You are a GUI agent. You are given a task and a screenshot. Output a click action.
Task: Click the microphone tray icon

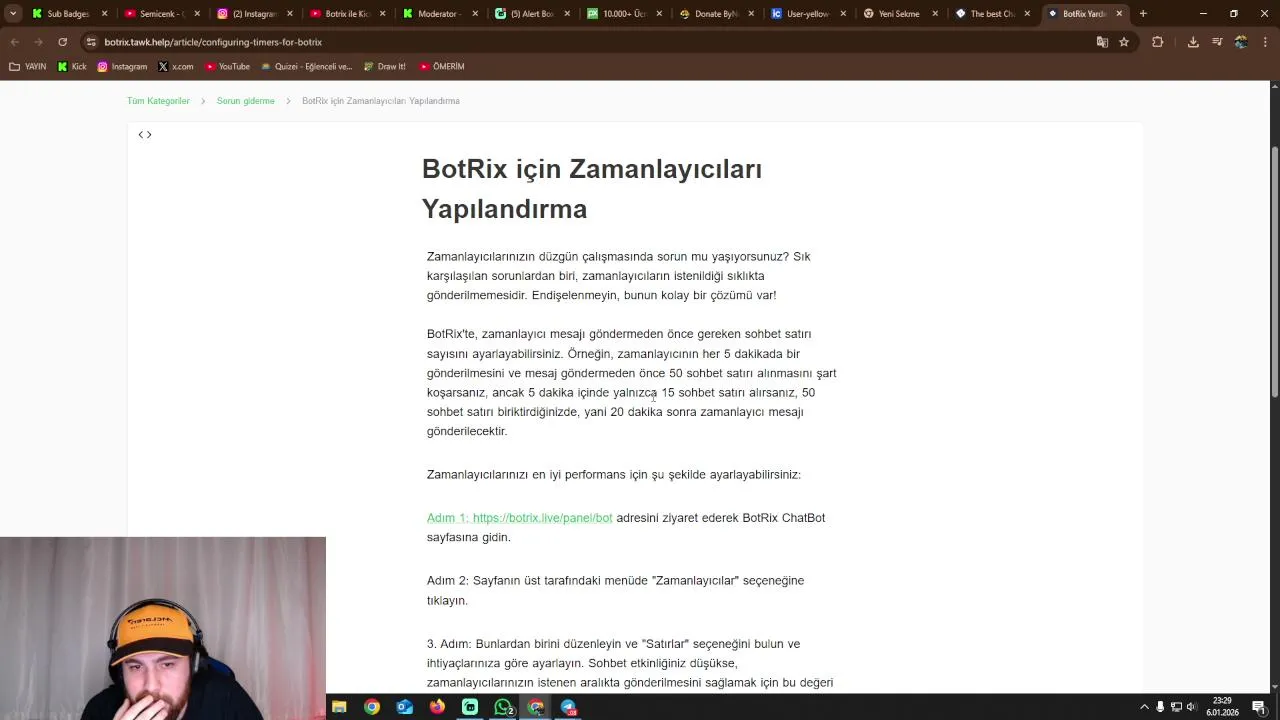click(1160, 707)
